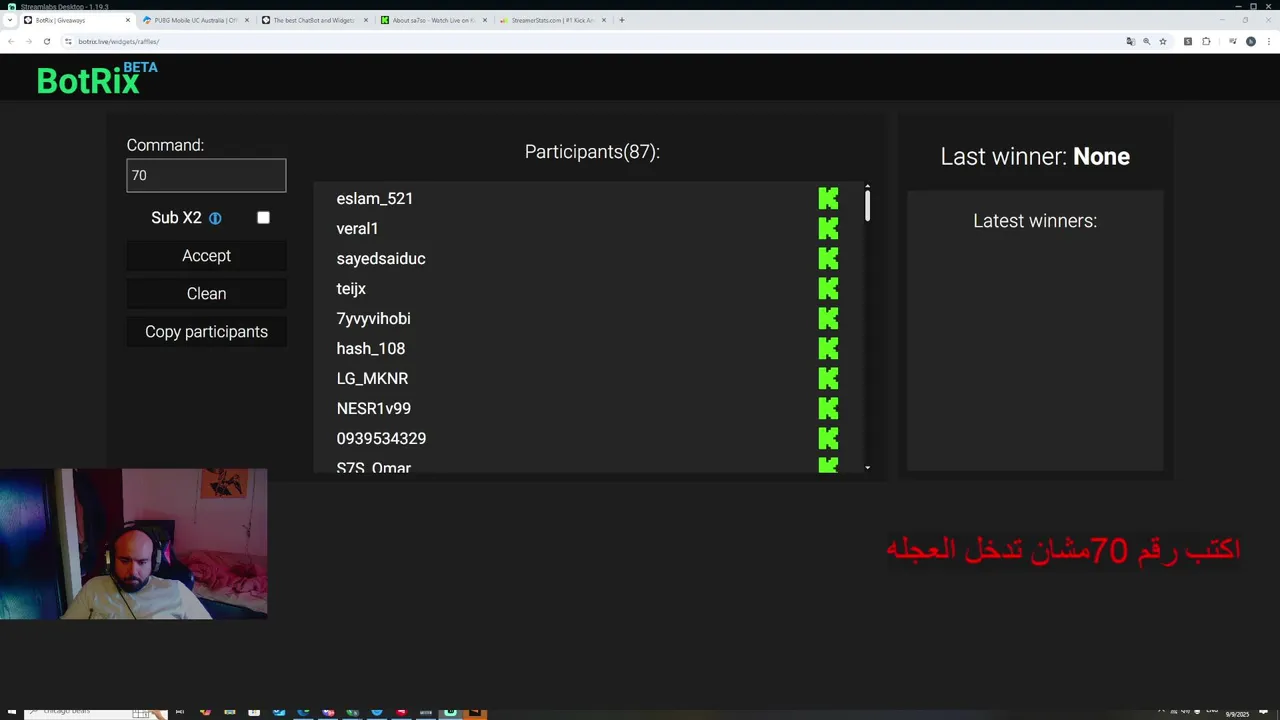Viewport: 1280px width, 720px height.
Task: Bookmark this page with the star icon
Action: click(1163, 41)
